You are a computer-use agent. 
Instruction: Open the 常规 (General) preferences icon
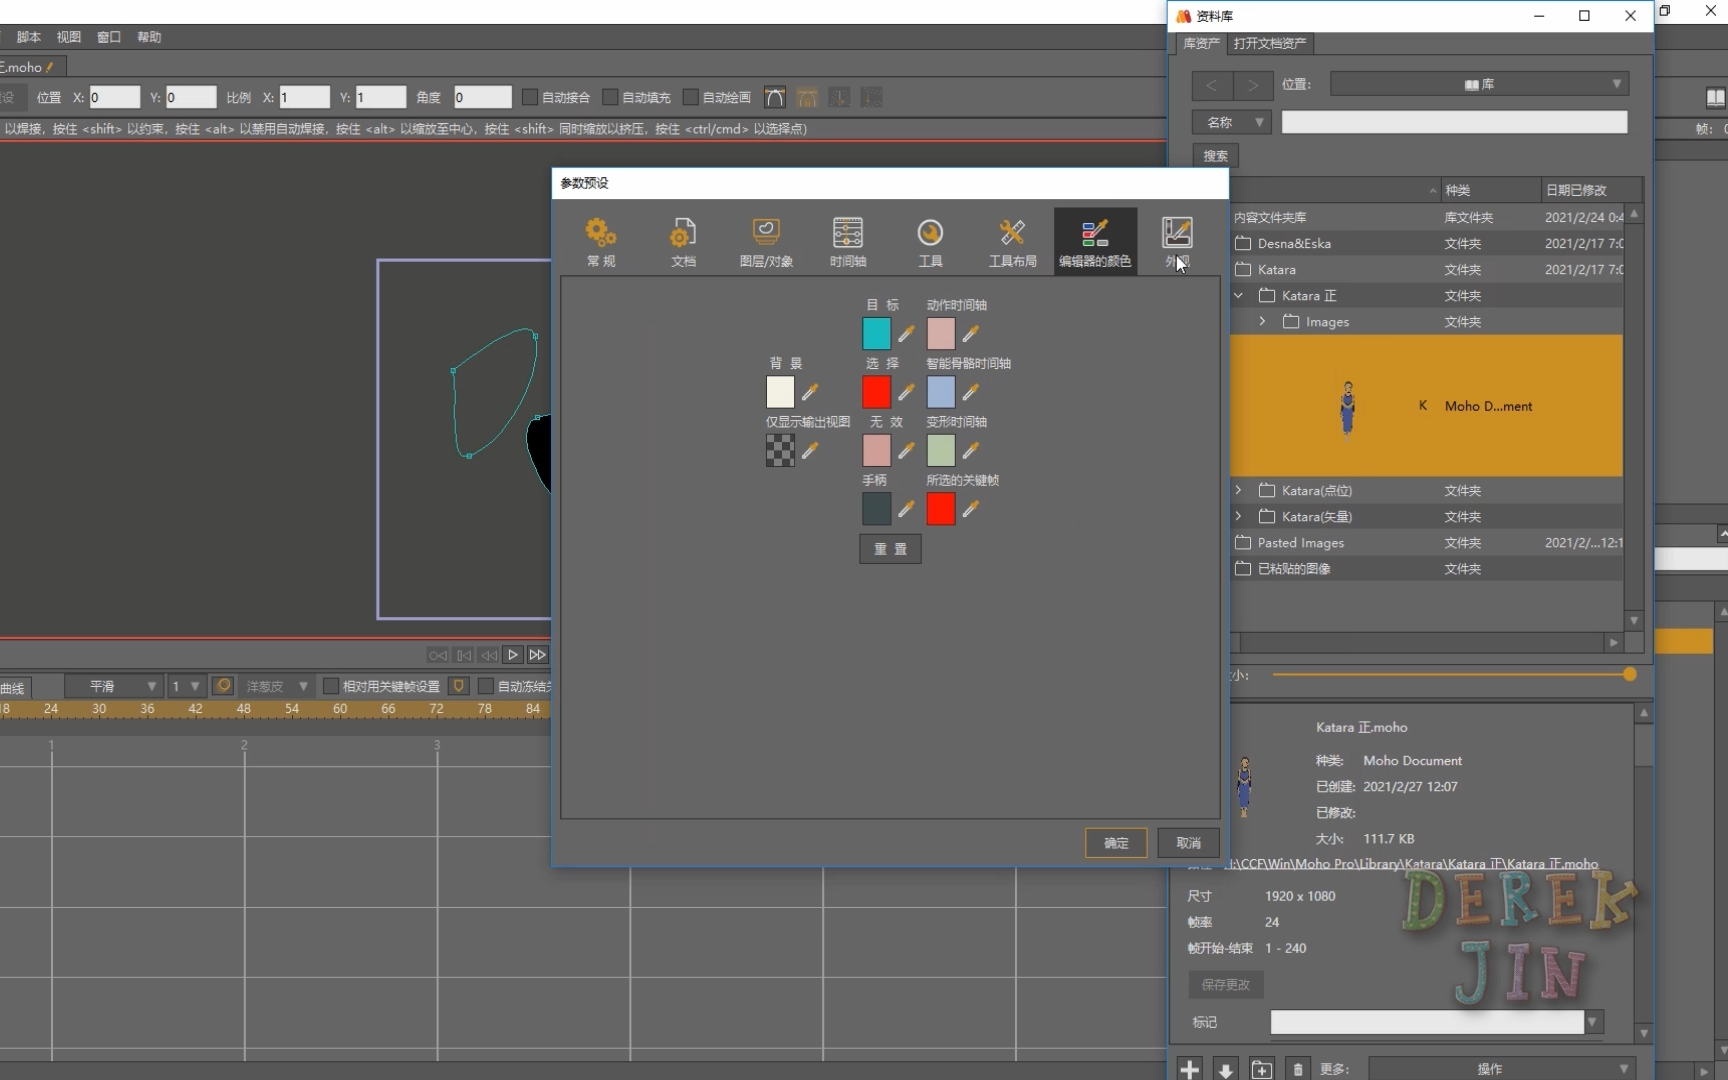600,242
